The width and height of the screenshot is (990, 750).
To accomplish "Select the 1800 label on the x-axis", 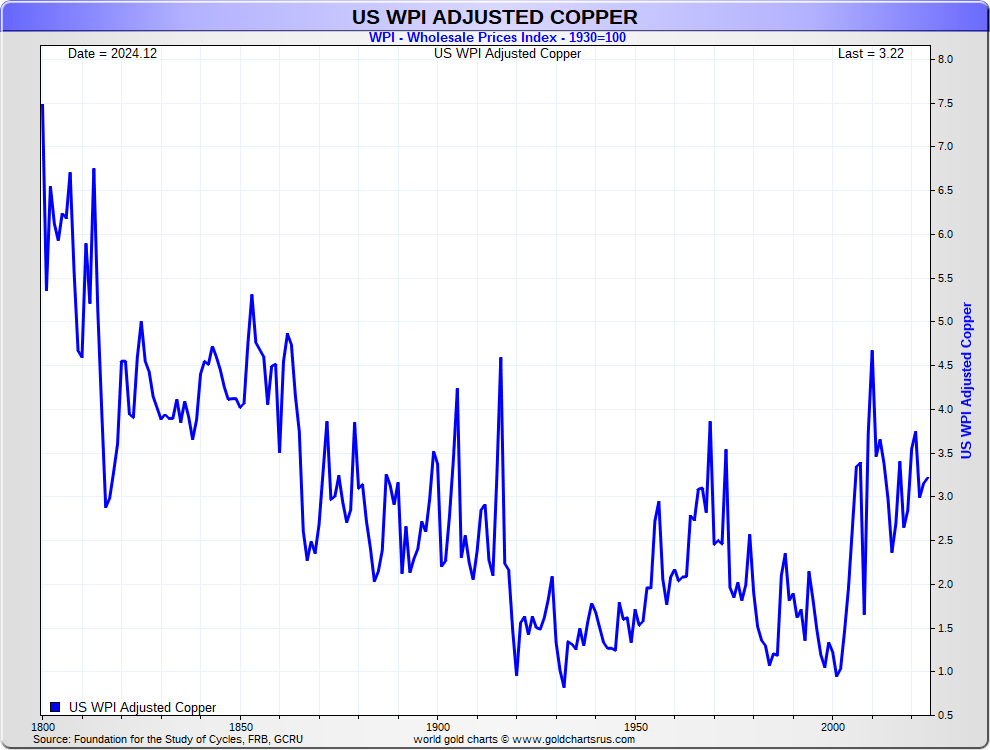I will [43, 726].
